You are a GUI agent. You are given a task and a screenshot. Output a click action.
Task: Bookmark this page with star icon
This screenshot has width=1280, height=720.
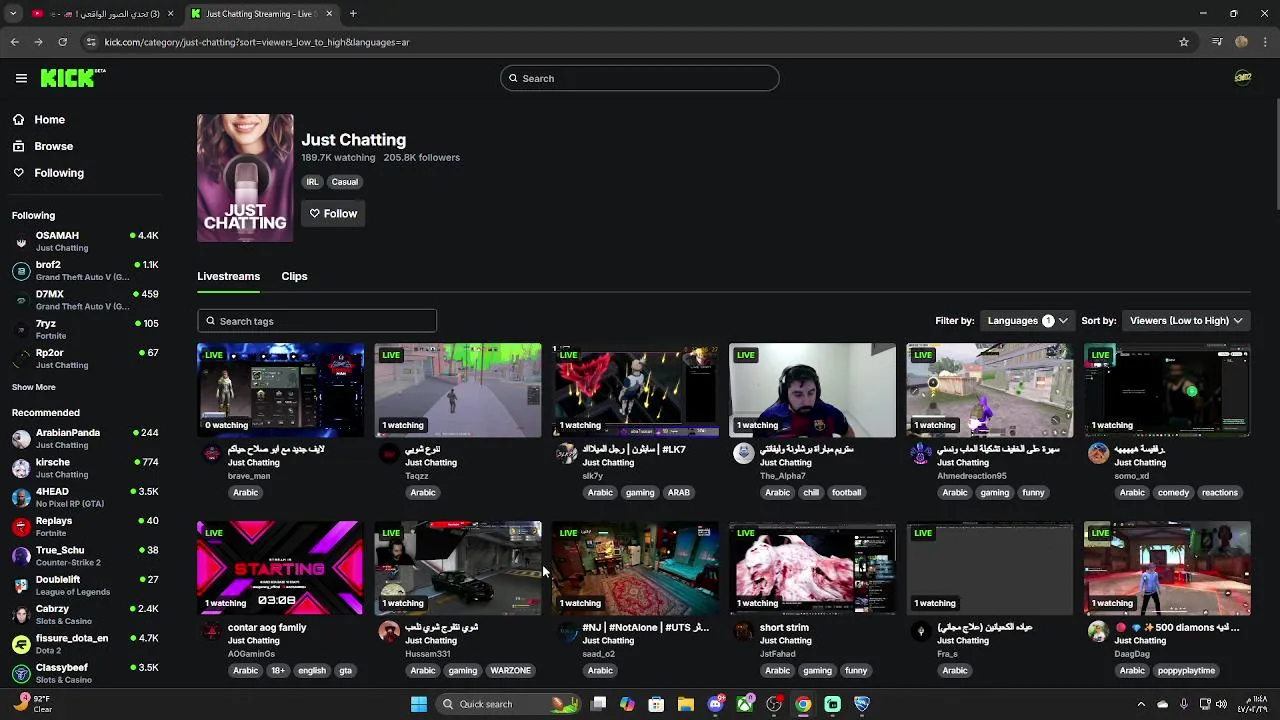(1184, 42)
